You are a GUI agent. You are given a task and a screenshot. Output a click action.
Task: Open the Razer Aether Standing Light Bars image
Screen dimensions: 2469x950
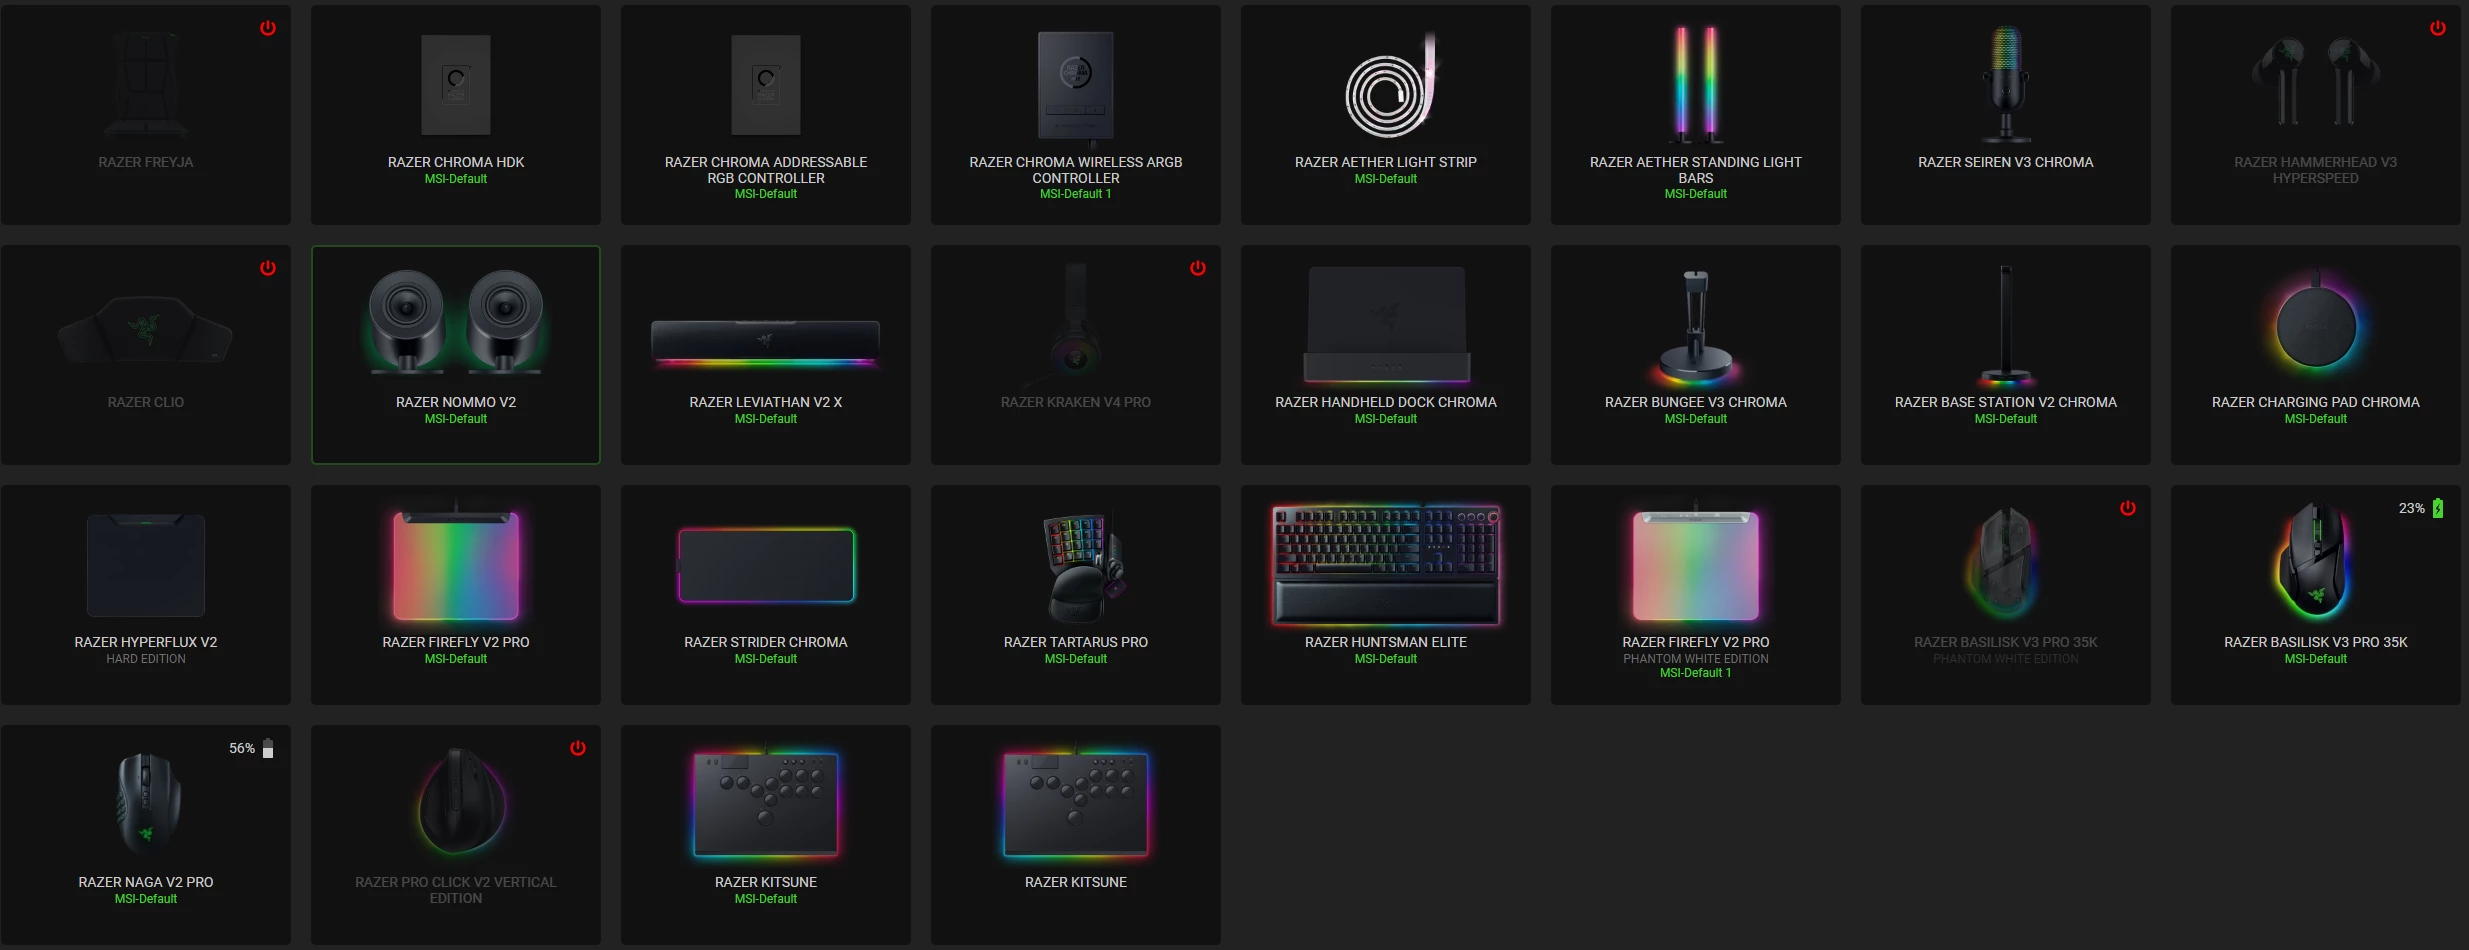(1696, 84)
